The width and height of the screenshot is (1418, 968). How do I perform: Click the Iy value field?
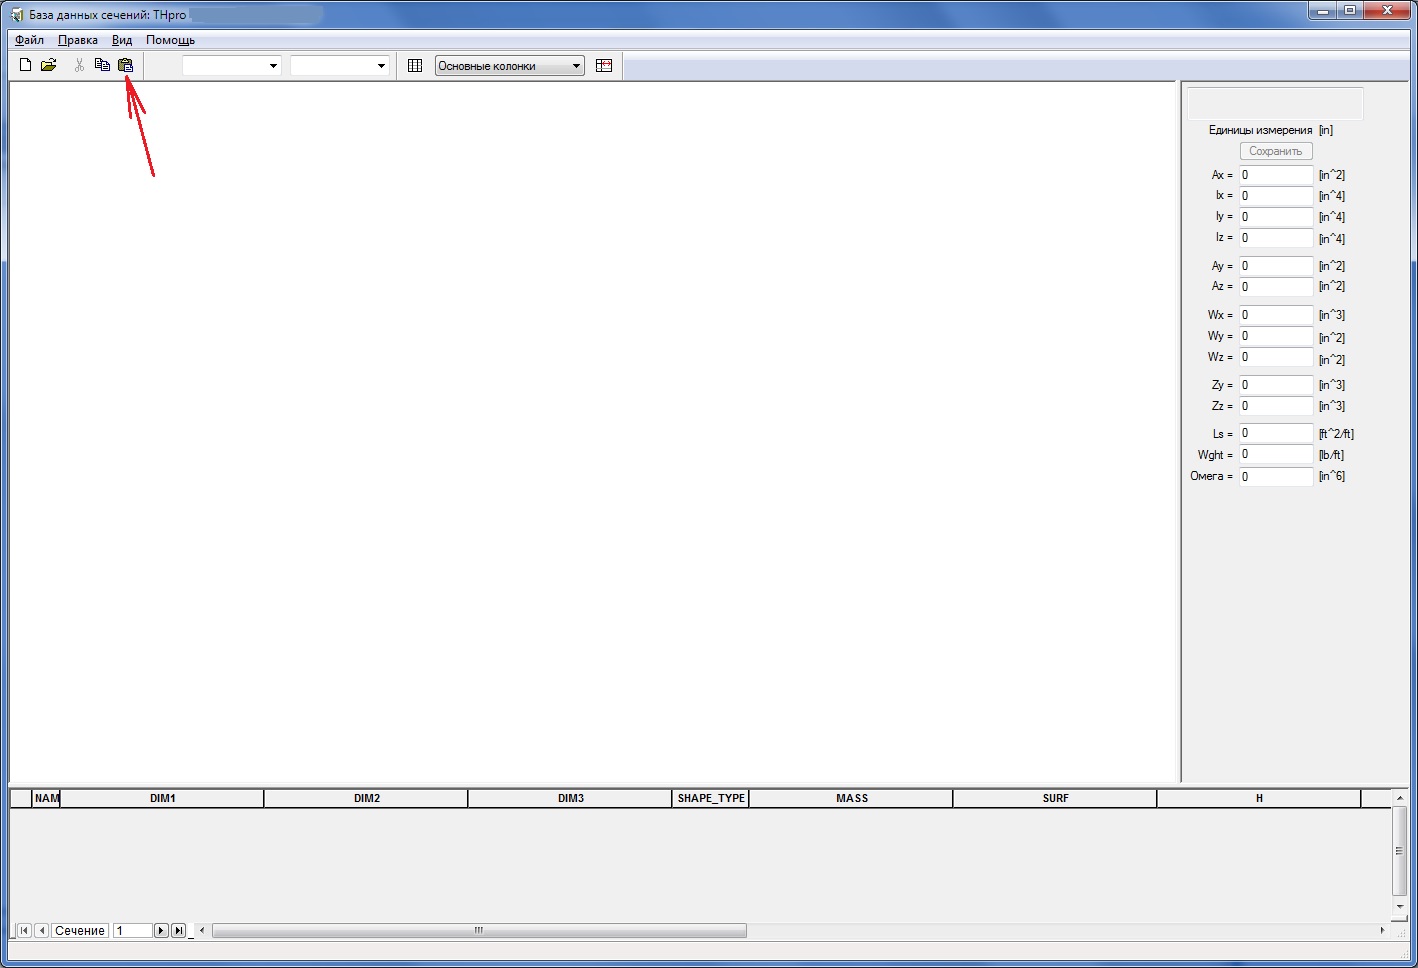pyautogui.click(x=1276, y=217)
